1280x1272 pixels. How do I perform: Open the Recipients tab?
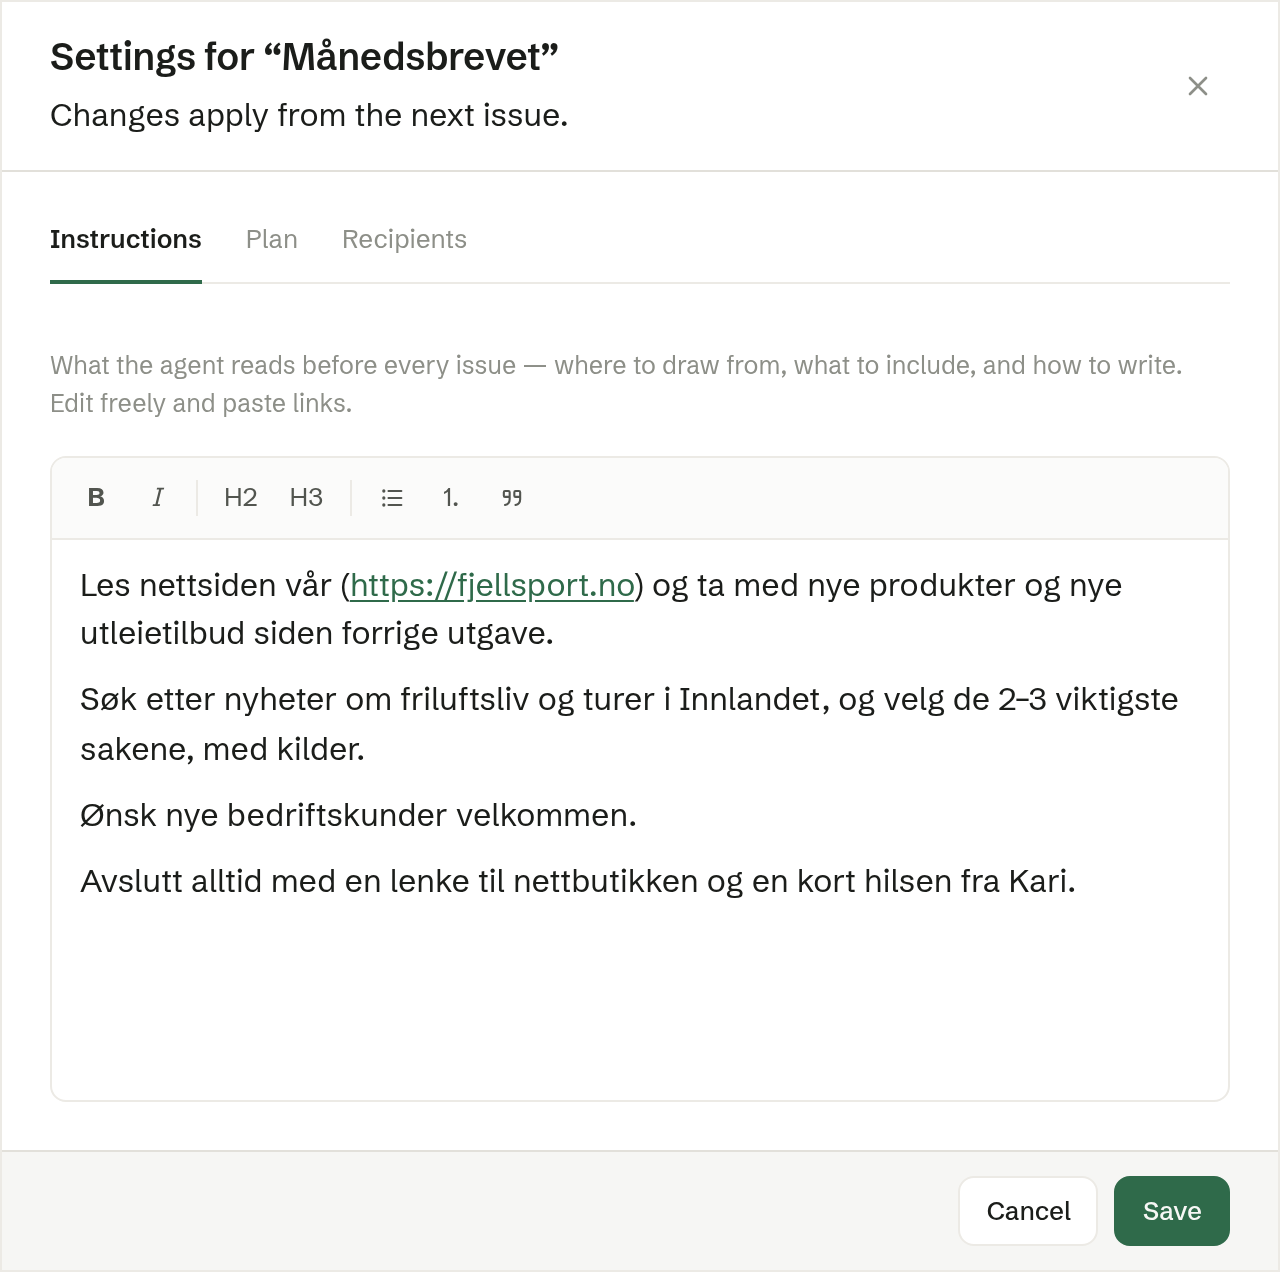pos(404,240)
